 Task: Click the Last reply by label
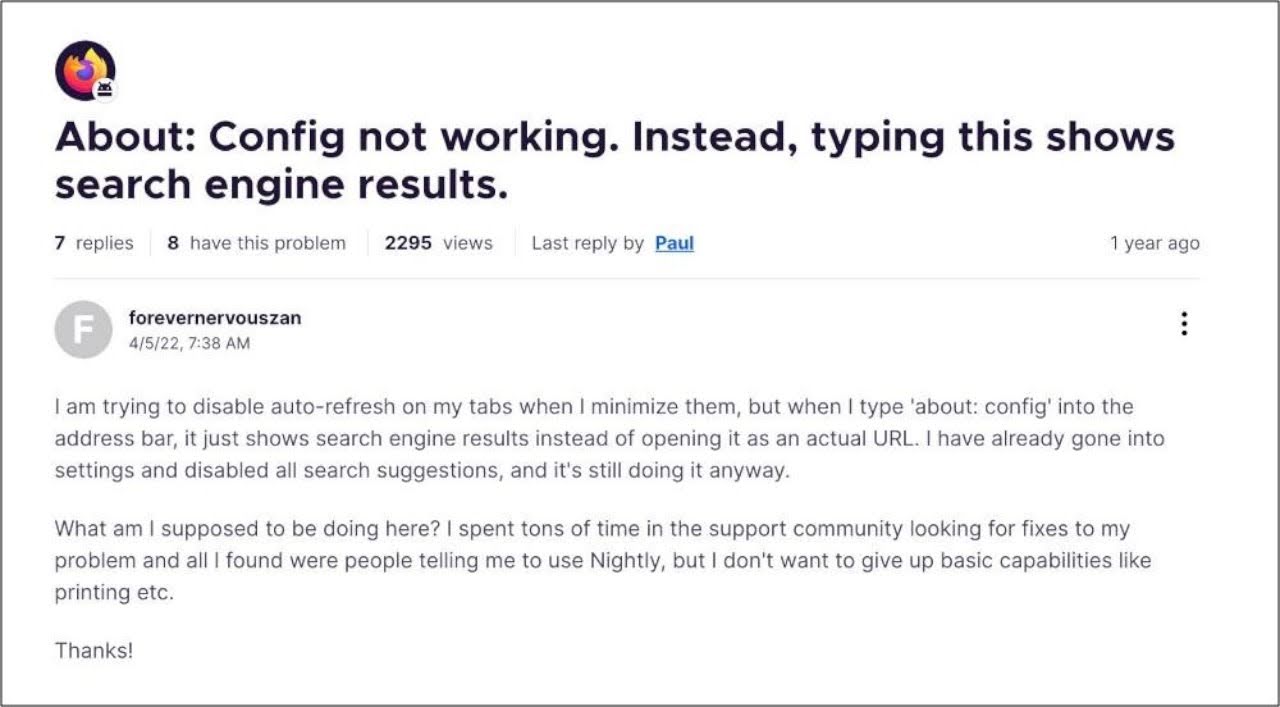pyautogui.click(x=587, y=243)
